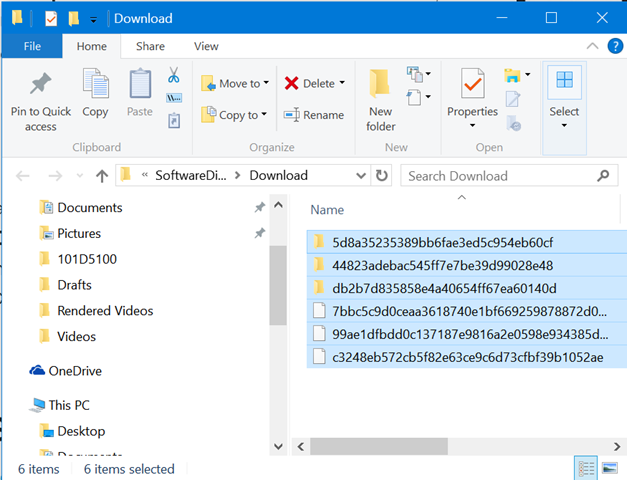Click the horizontal scrollbar thumb in file list
Image resolution: width=627 pixels, height=480 pixels.
[379, 446]
